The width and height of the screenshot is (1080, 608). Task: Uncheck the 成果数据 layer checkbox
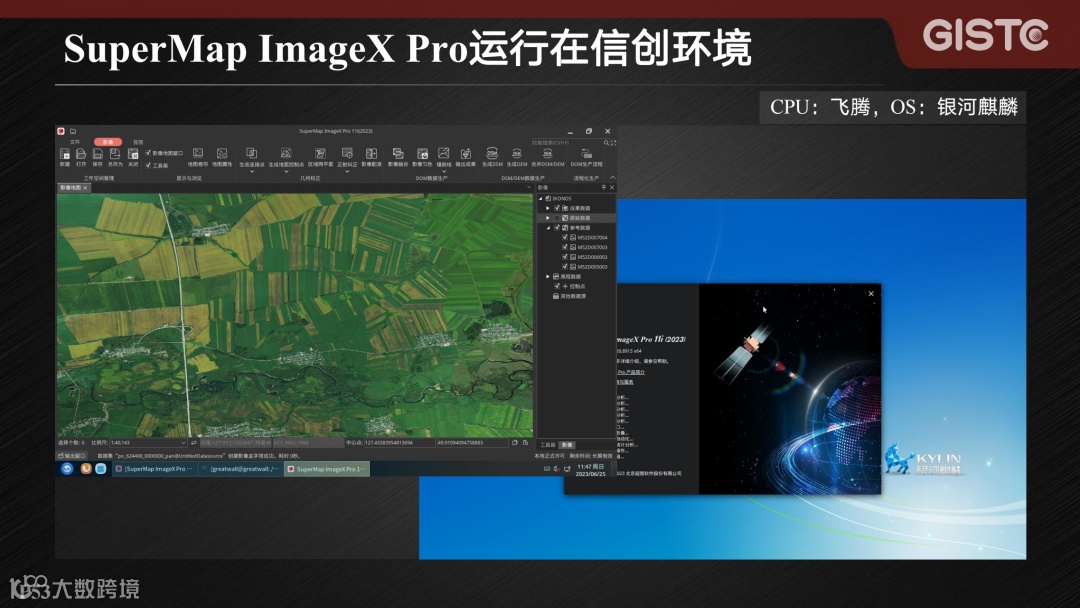557,208
